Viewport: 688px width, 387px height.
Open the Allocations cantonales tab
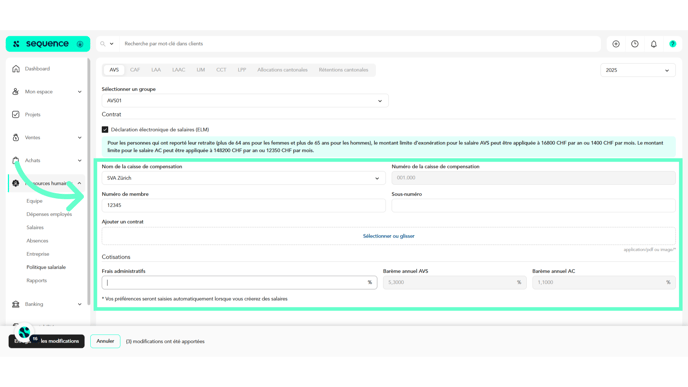click(282, 70)
